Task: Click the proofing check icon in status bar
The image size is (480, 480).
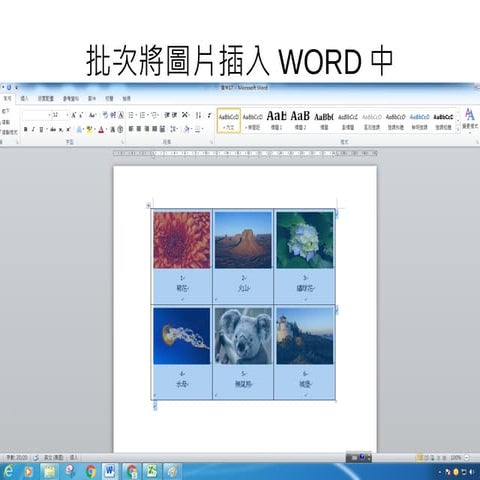Action: click(36, 458)
